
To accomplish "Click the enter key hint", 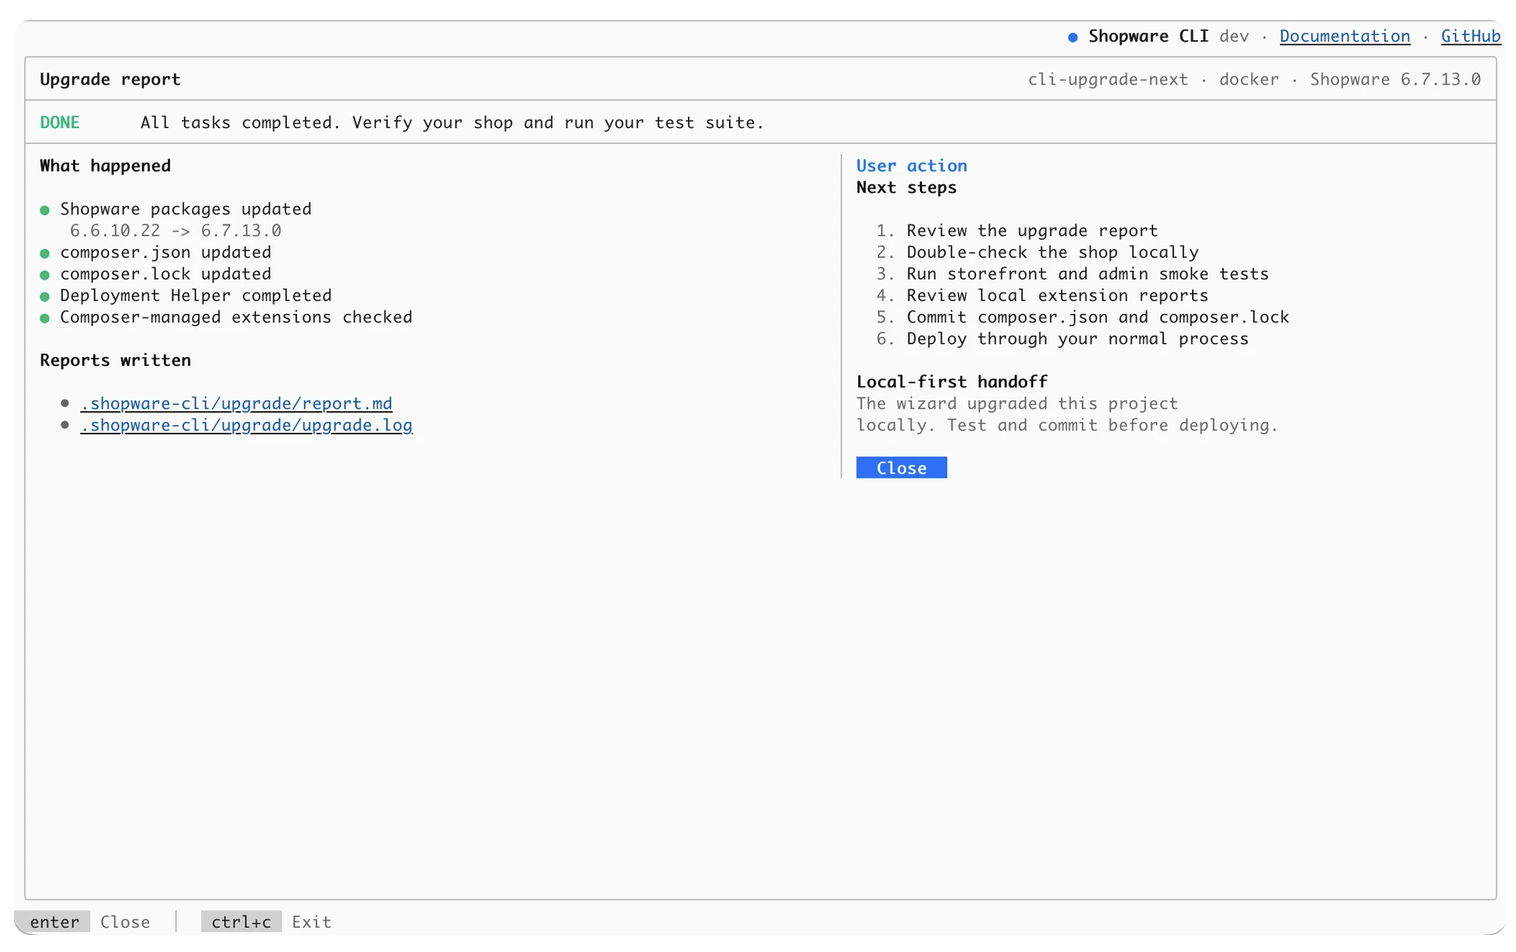I will tap(54, 922).
